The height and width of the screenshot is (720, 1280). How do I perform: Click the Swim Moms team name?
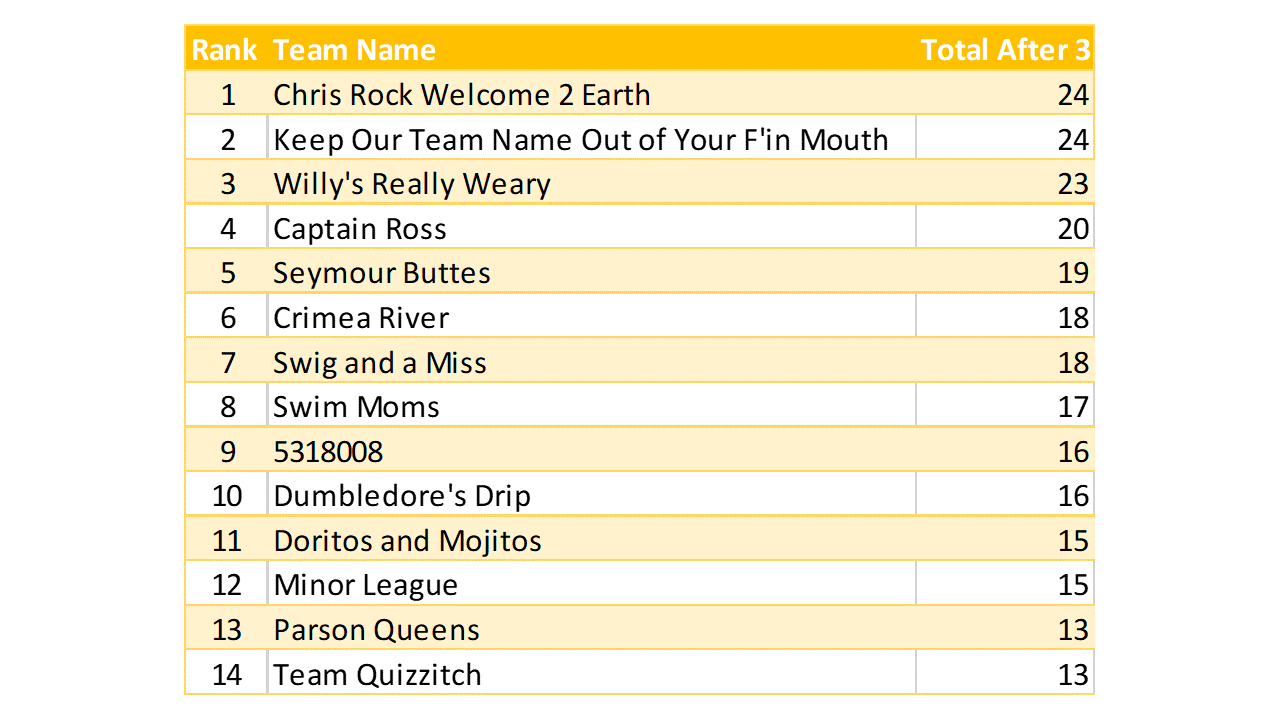click(x=357, y=407)
